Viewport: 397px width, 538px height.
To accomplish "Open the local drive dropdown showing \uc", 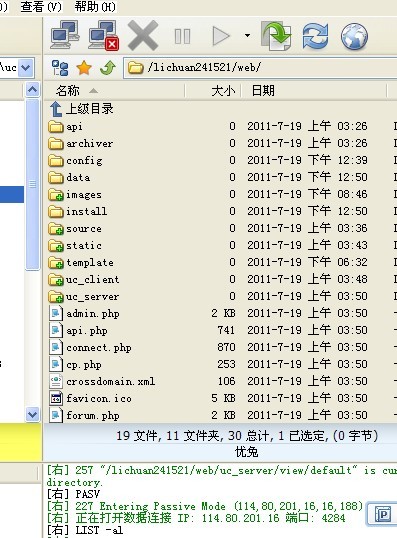I will (25, 68).
